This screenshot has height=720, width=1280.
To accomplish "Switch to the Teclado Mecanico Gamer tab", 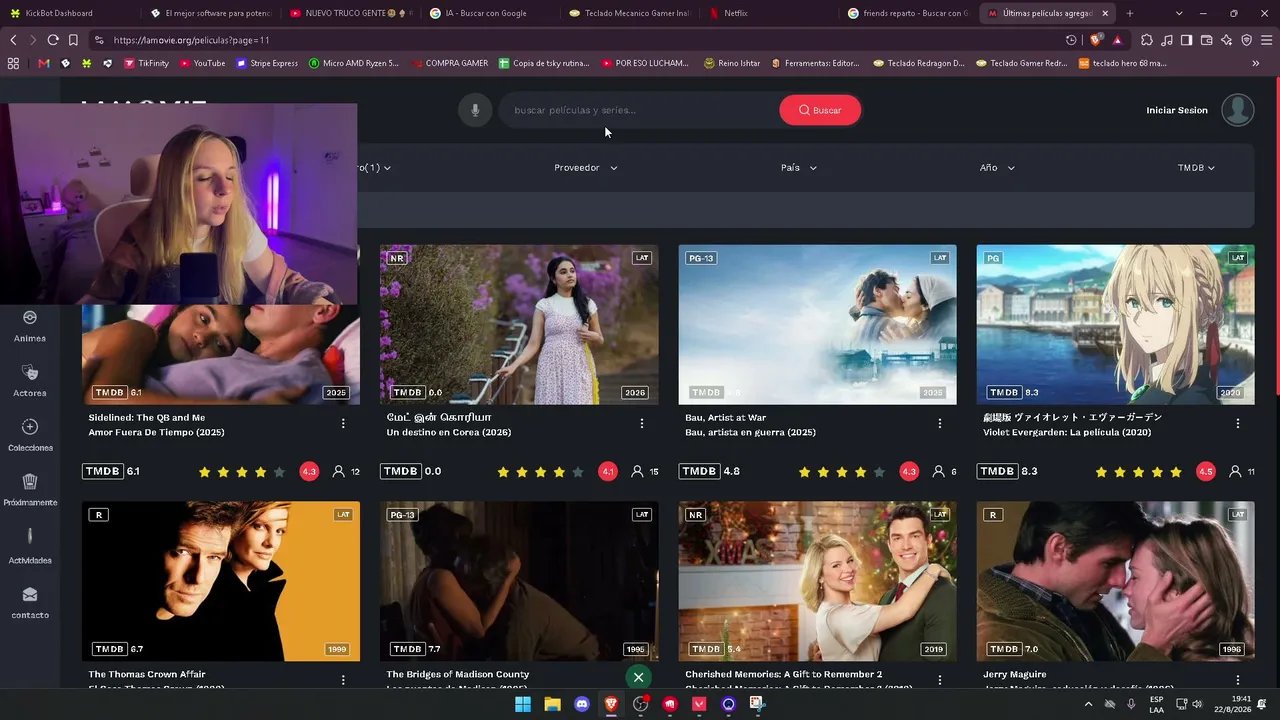I will point(629,13).
